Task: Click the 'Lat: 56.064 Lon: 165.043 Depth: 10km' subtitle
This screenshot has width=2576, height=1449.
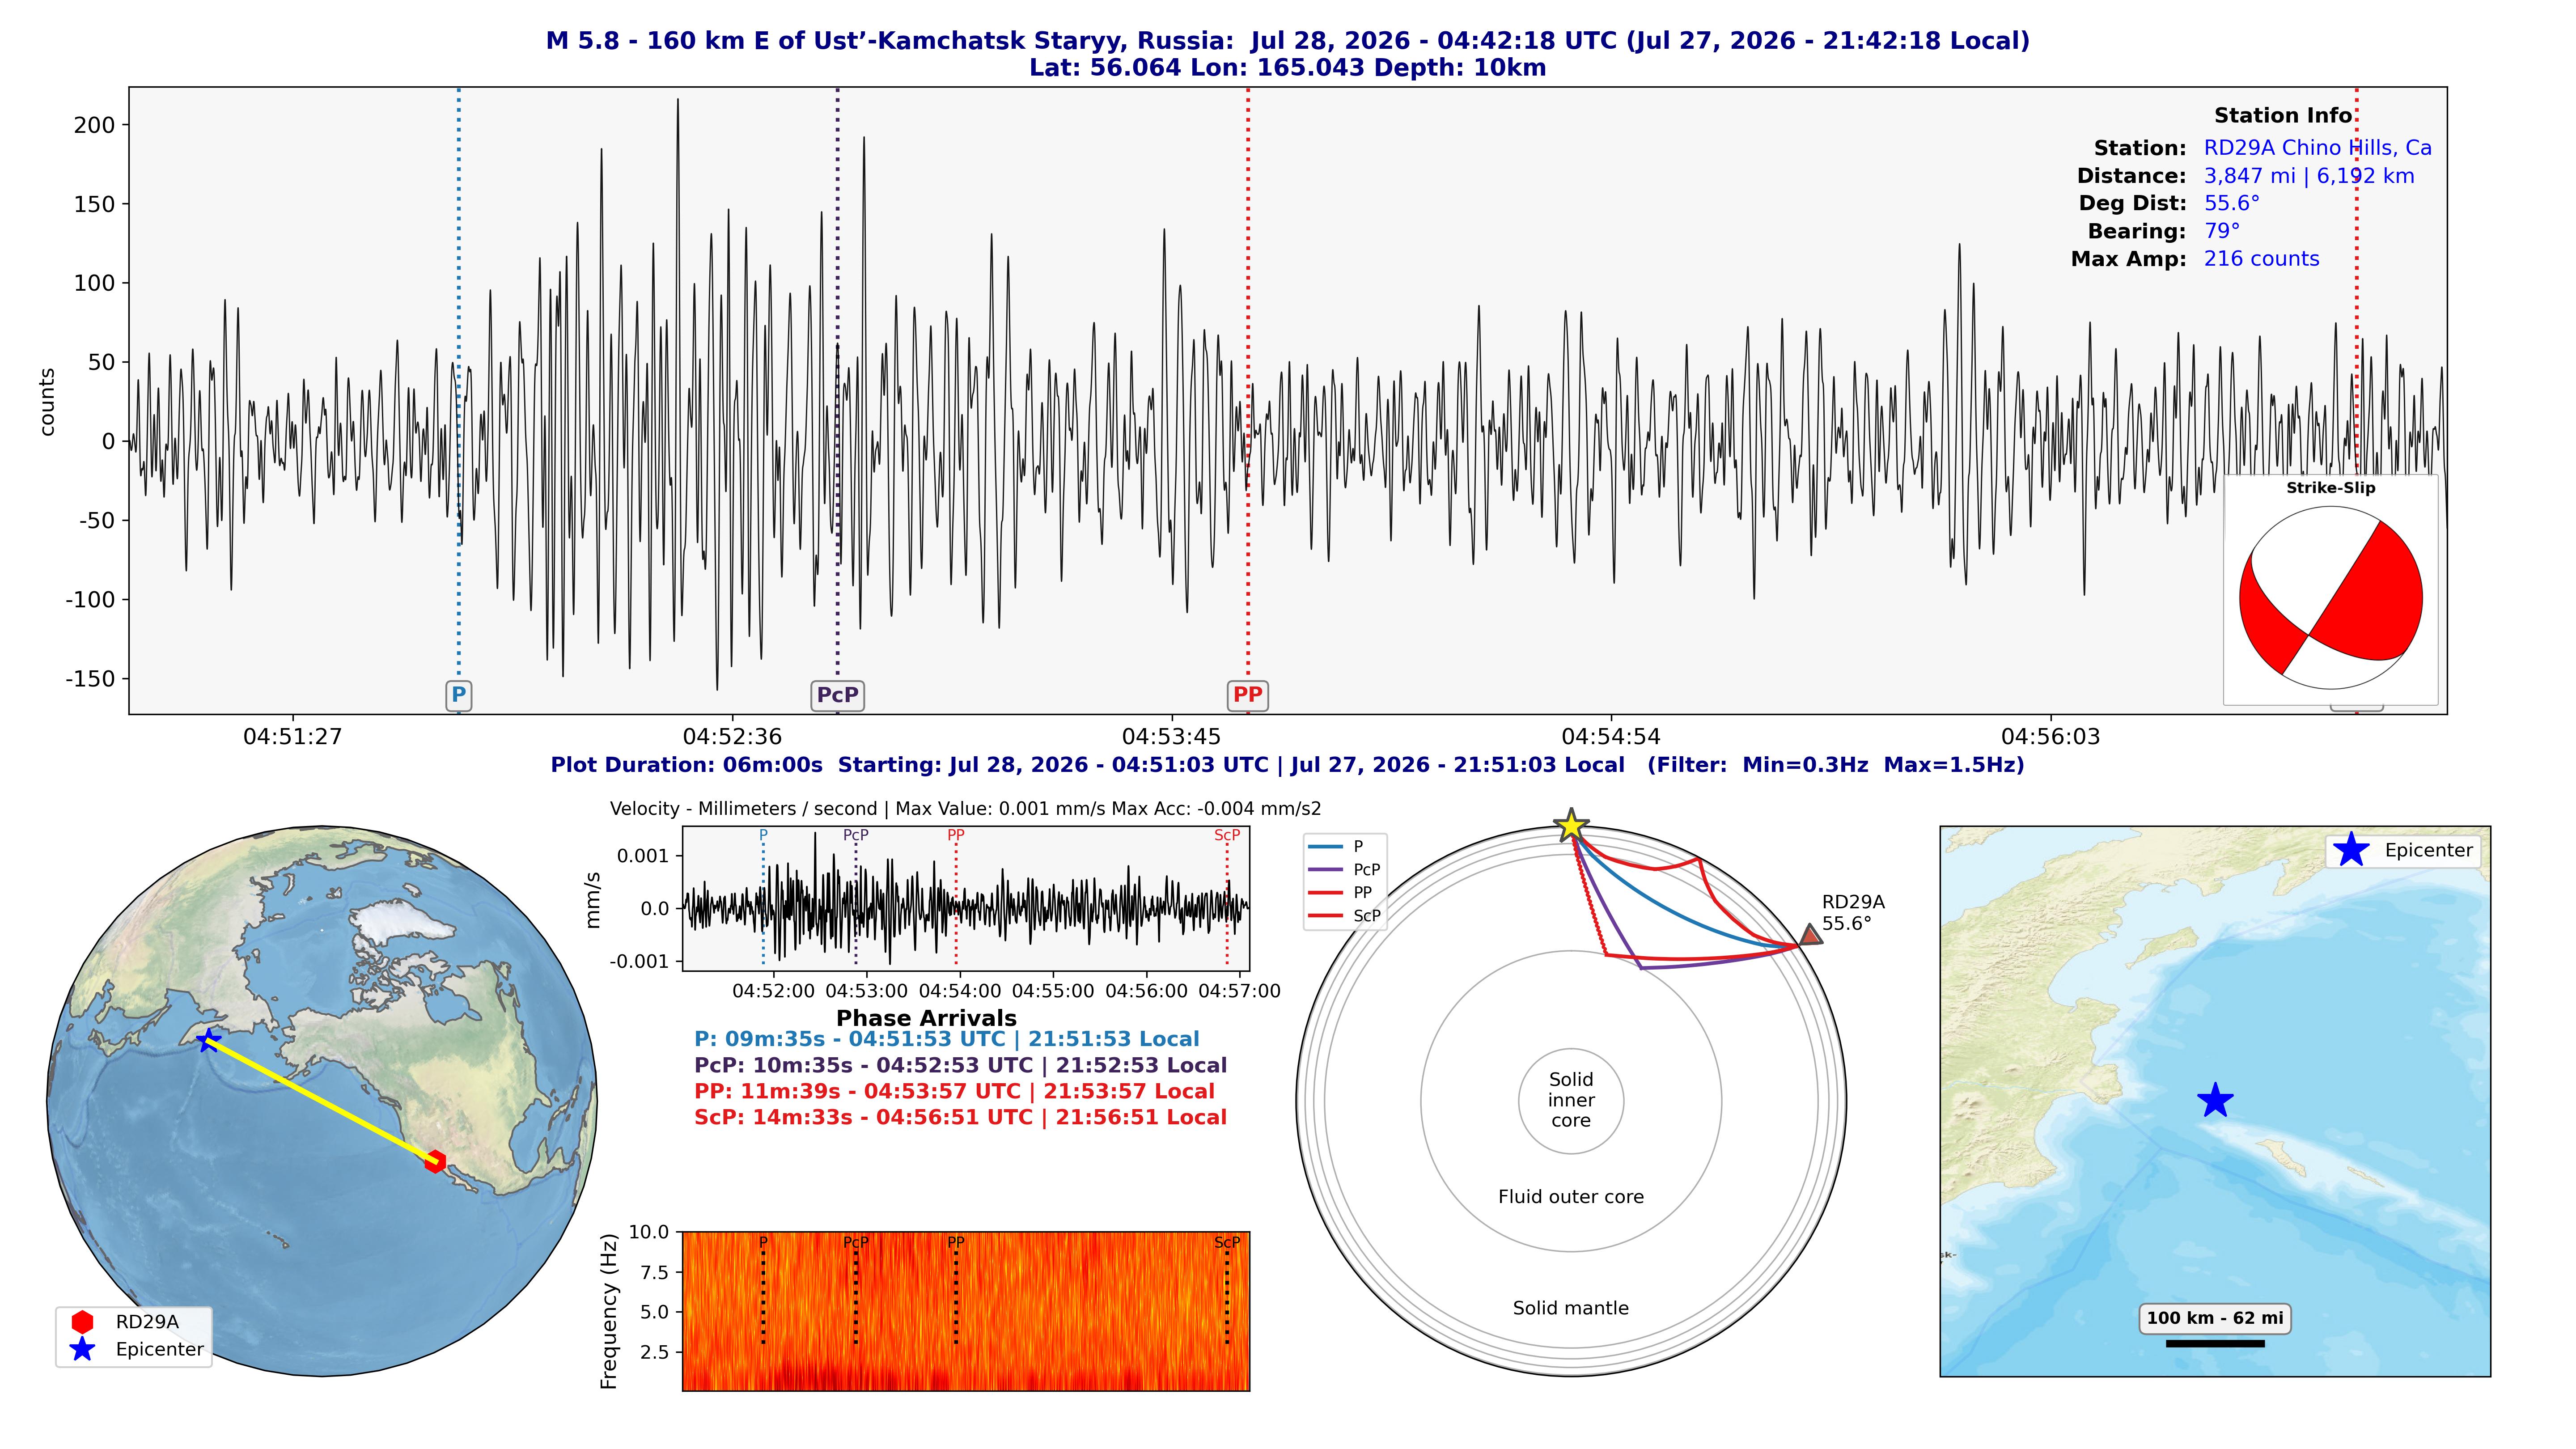Action: pos(1287,68)
